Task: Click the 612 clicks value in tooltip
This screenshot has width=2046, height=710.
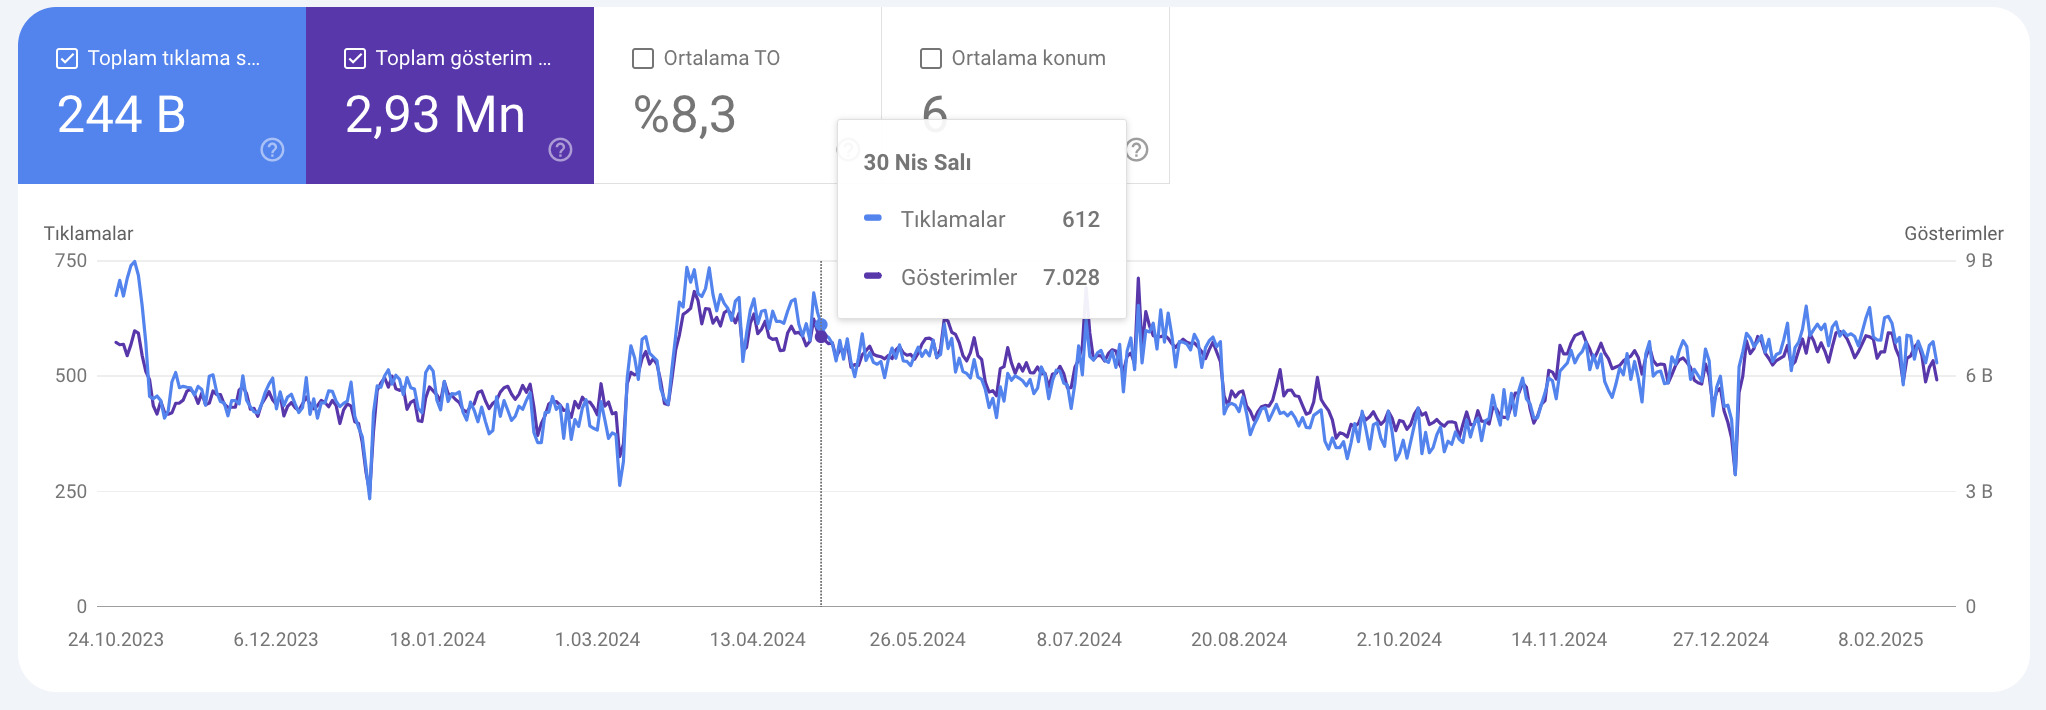Action: [1081, 219]
